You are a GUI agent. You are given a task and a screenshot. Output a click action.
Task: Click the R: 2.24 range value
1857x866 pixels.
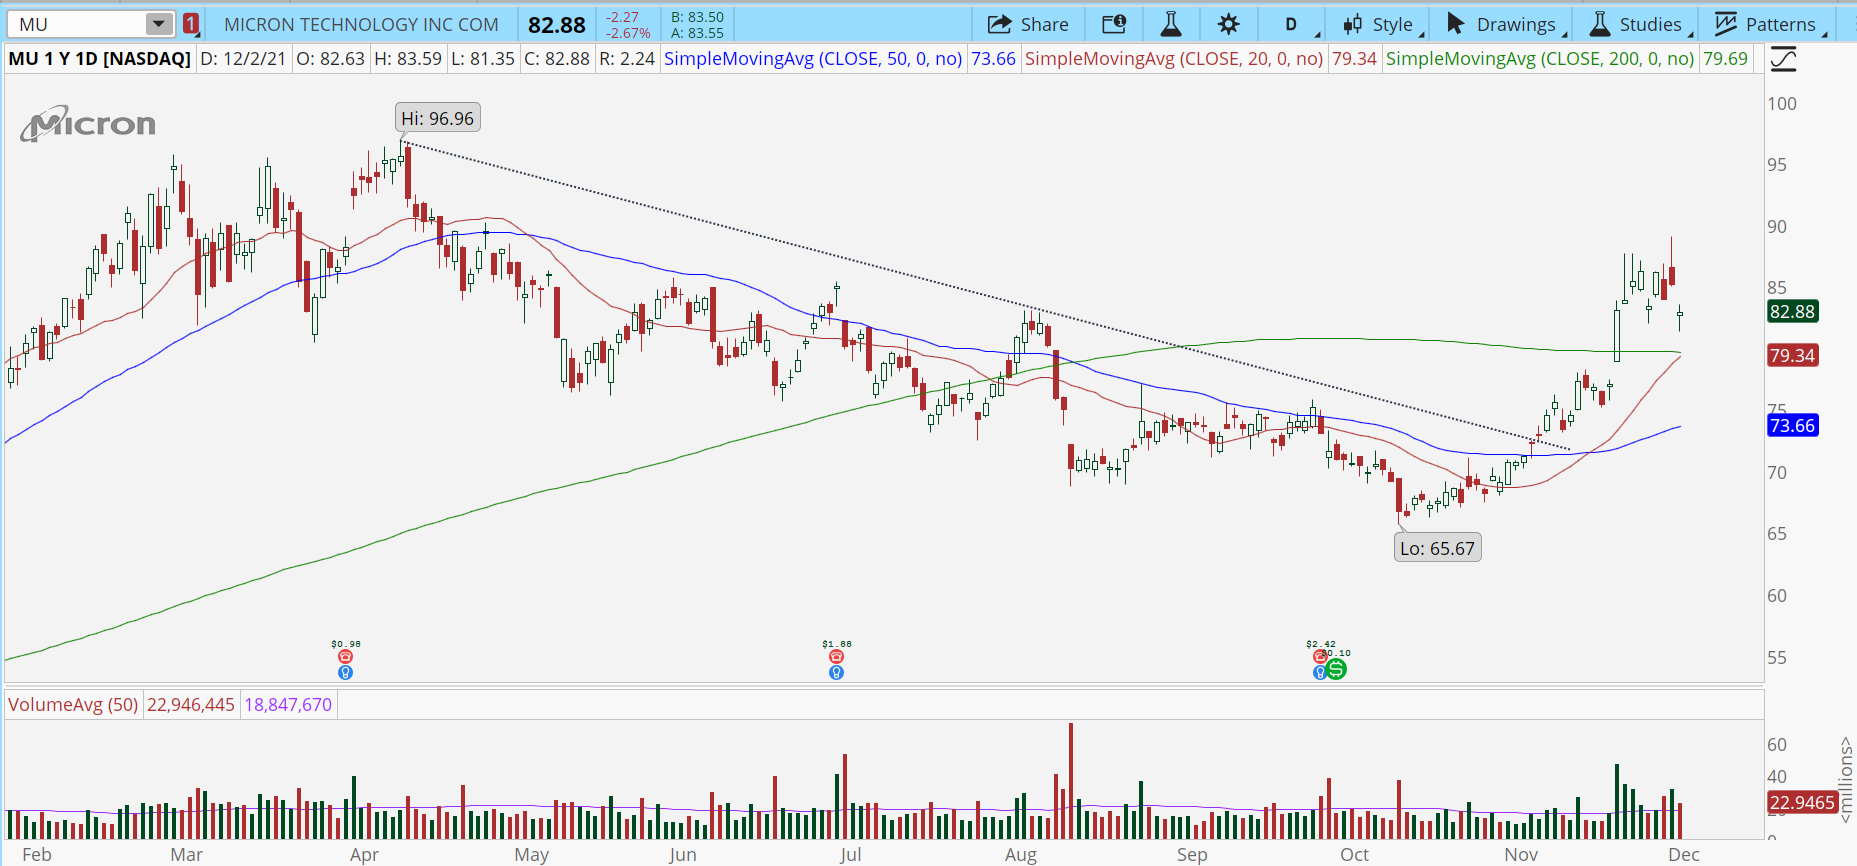pyautogui.click(x=627, y=59)
